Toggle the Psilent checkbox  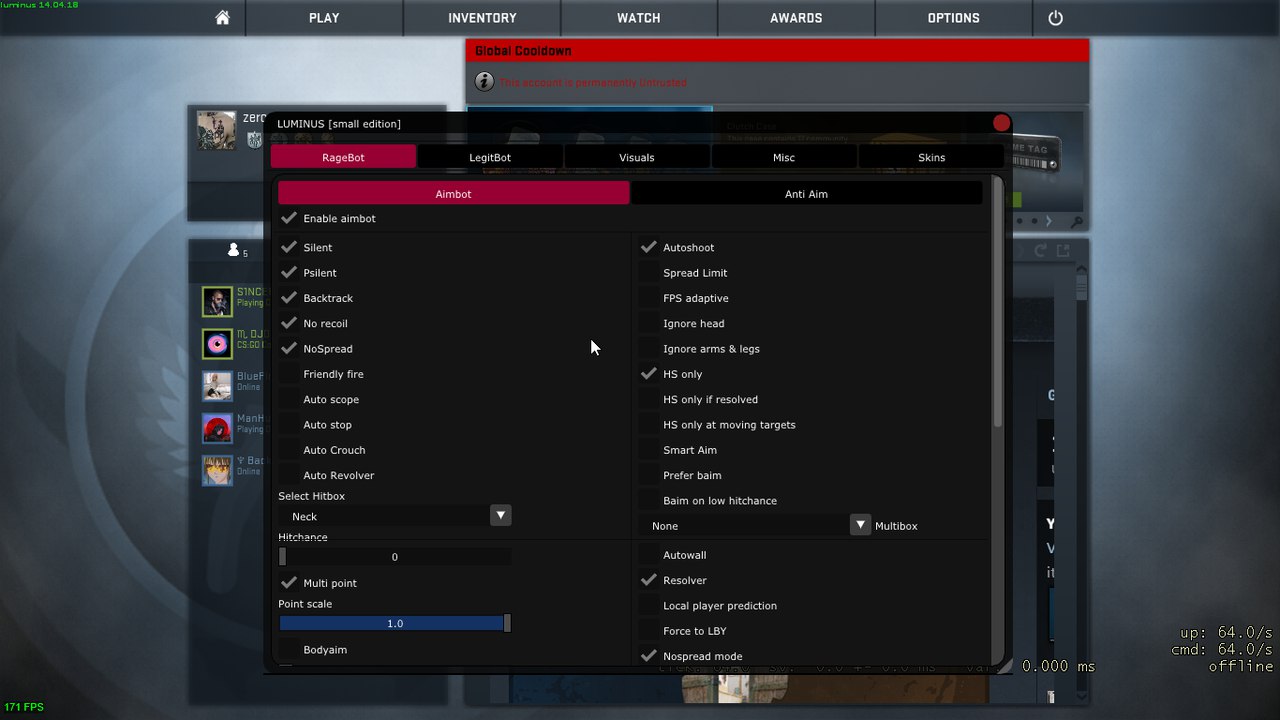coord(289,272)
